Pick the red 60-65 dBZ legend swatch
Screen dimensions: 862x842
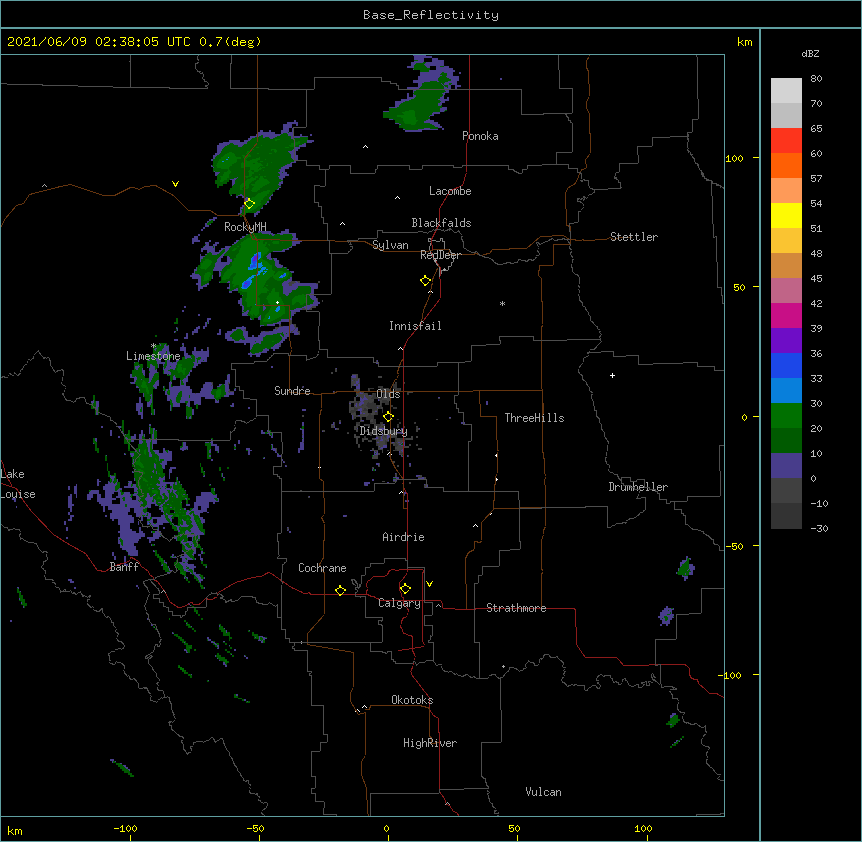786,141
